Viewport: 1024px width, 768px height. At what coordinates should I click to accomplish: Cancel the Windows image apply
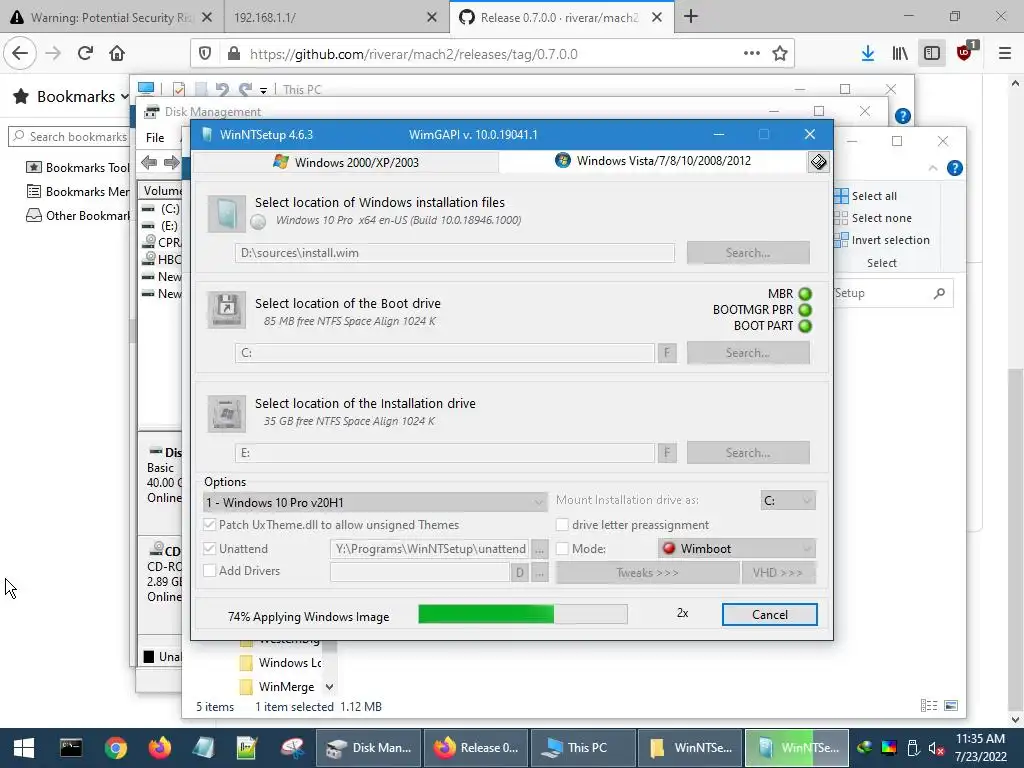coord(769,615)
